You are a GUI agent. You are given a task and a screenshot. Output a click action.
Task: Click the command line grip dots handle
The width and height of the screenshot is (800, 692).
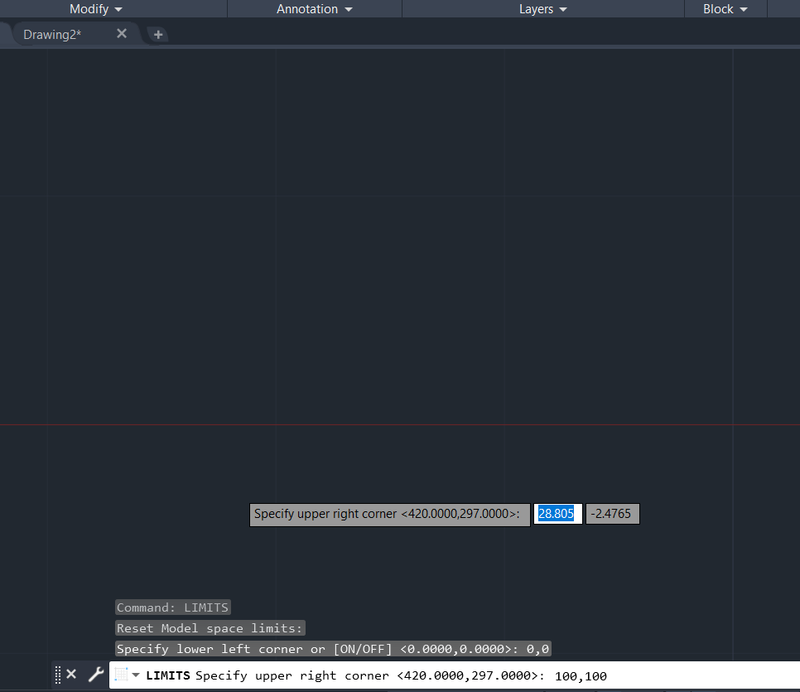(x=56, y=675)
